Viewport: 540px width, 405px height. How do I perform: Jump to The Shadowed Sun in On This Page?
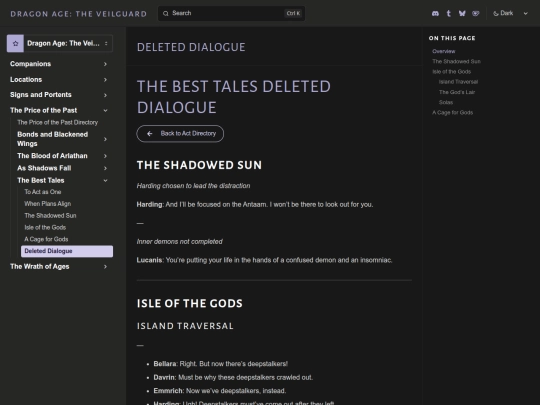456,61
